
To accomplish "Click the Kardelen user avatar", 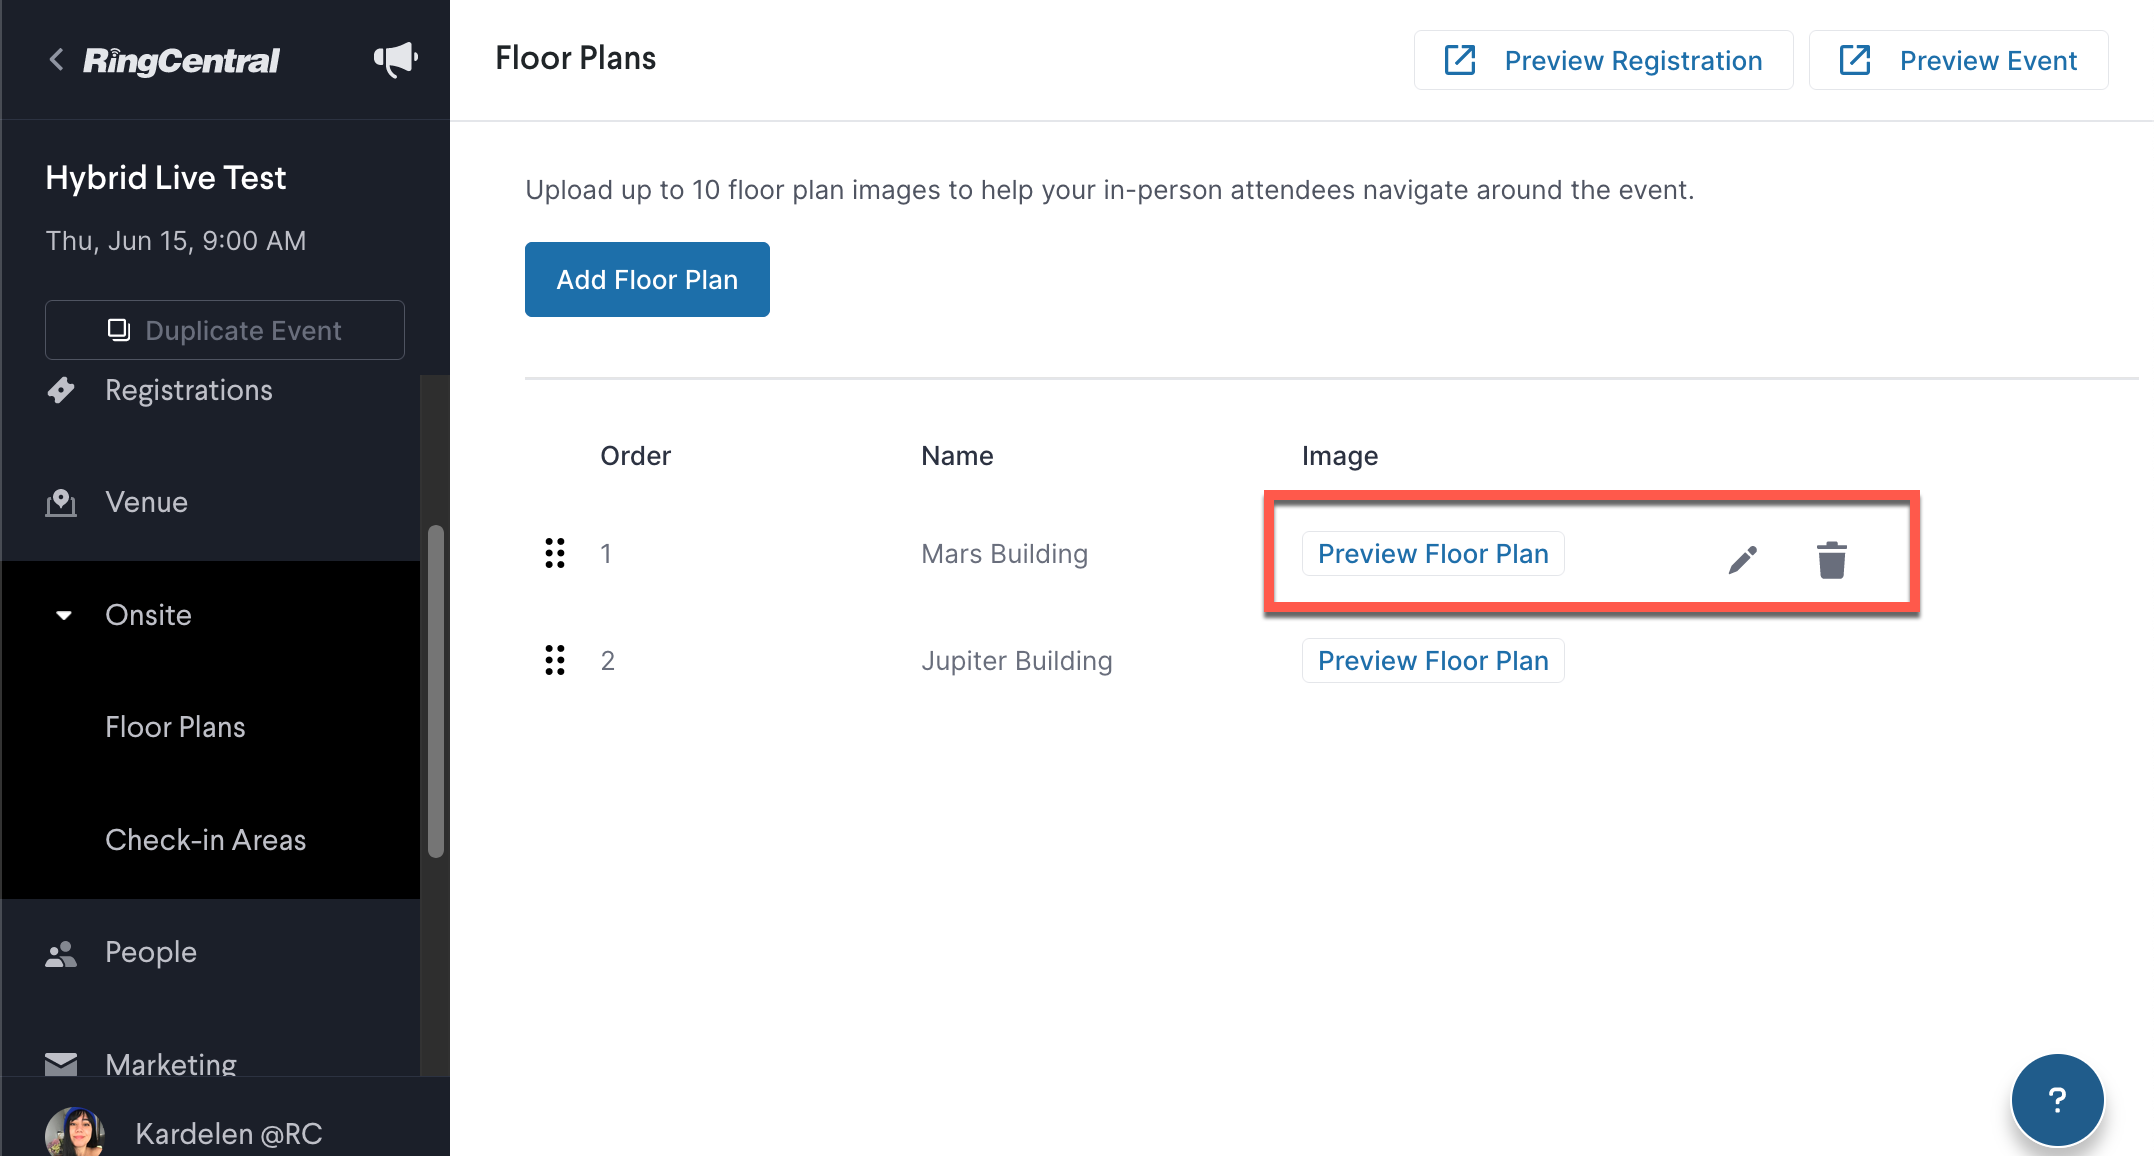I will (x=75, y=1133).
